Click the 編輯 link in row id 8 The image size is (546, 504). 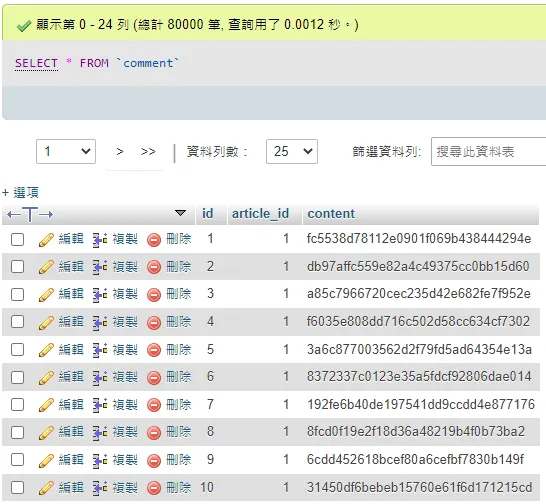pos(71,432)
